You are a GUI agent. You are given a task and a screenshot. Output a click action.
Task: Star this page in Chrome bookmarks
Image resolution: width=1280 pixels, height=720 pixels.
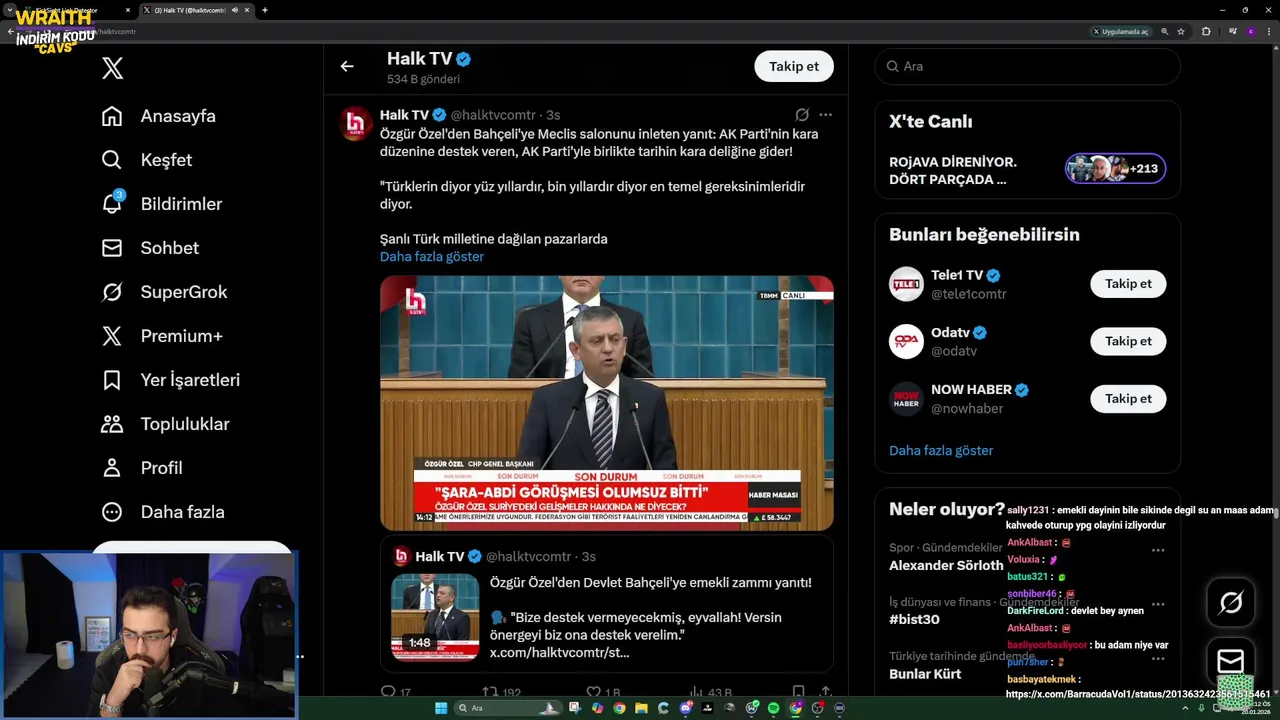coord(1181,31)
